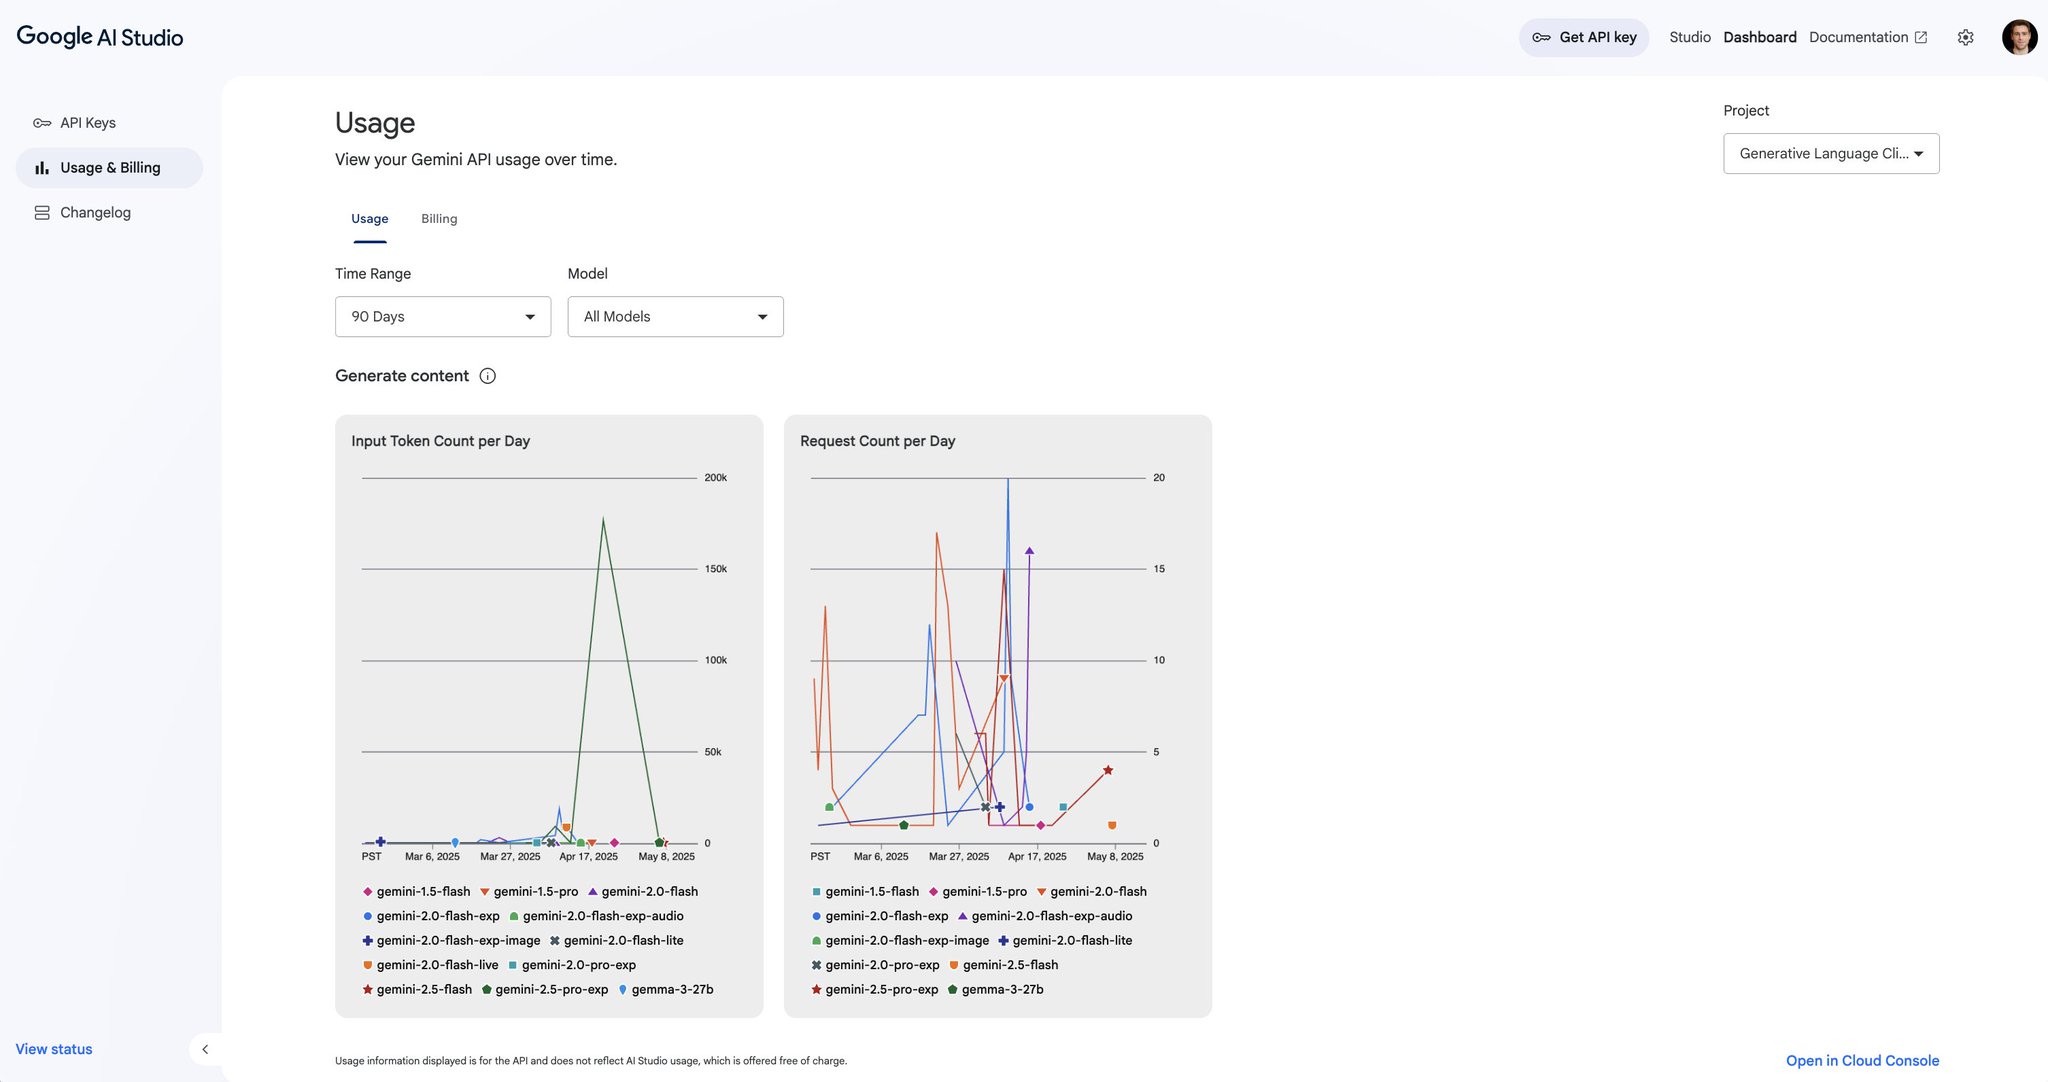Click the key icon in Get API key
The width and height of the screenshot is (2048, 1082).
point(1542,37)
